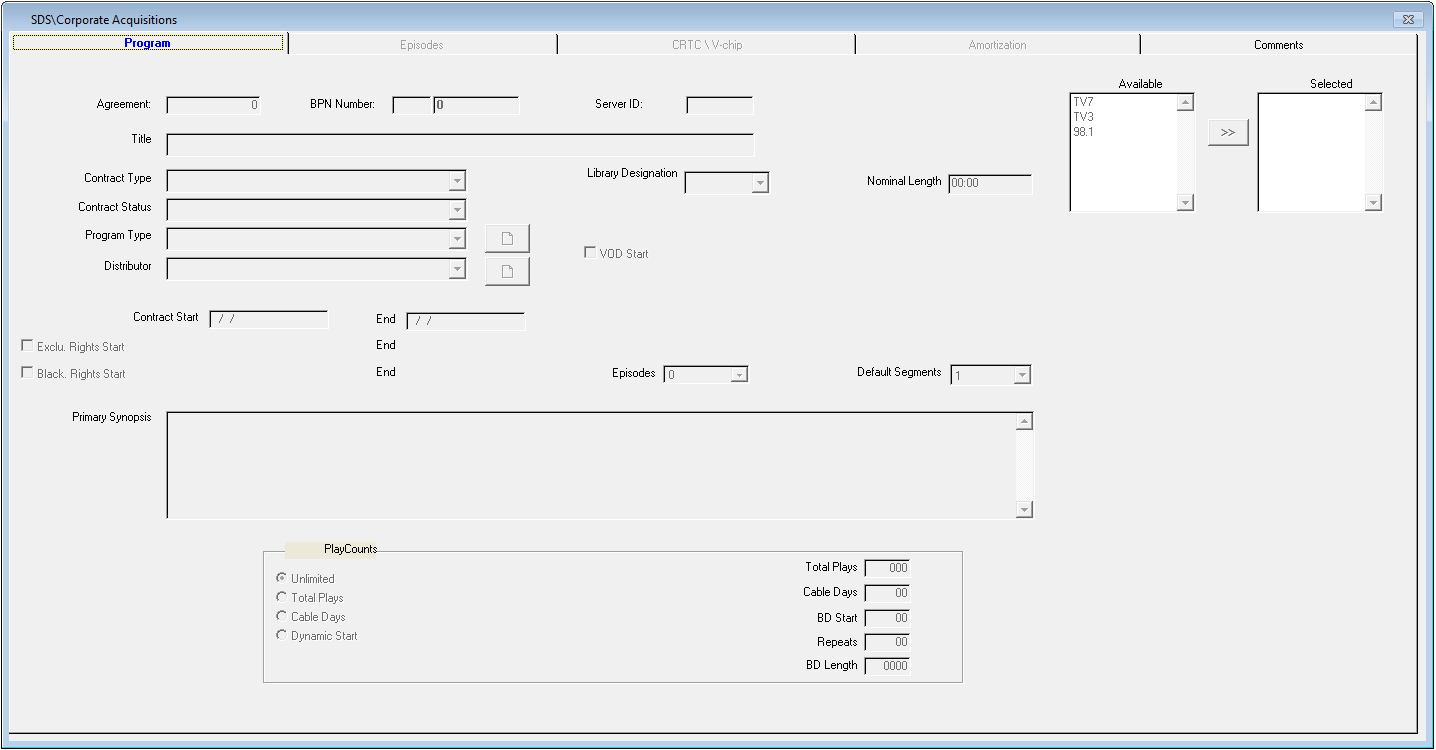
Task: Click the document icon beside Program Type
Action: (x=507, y=239)
